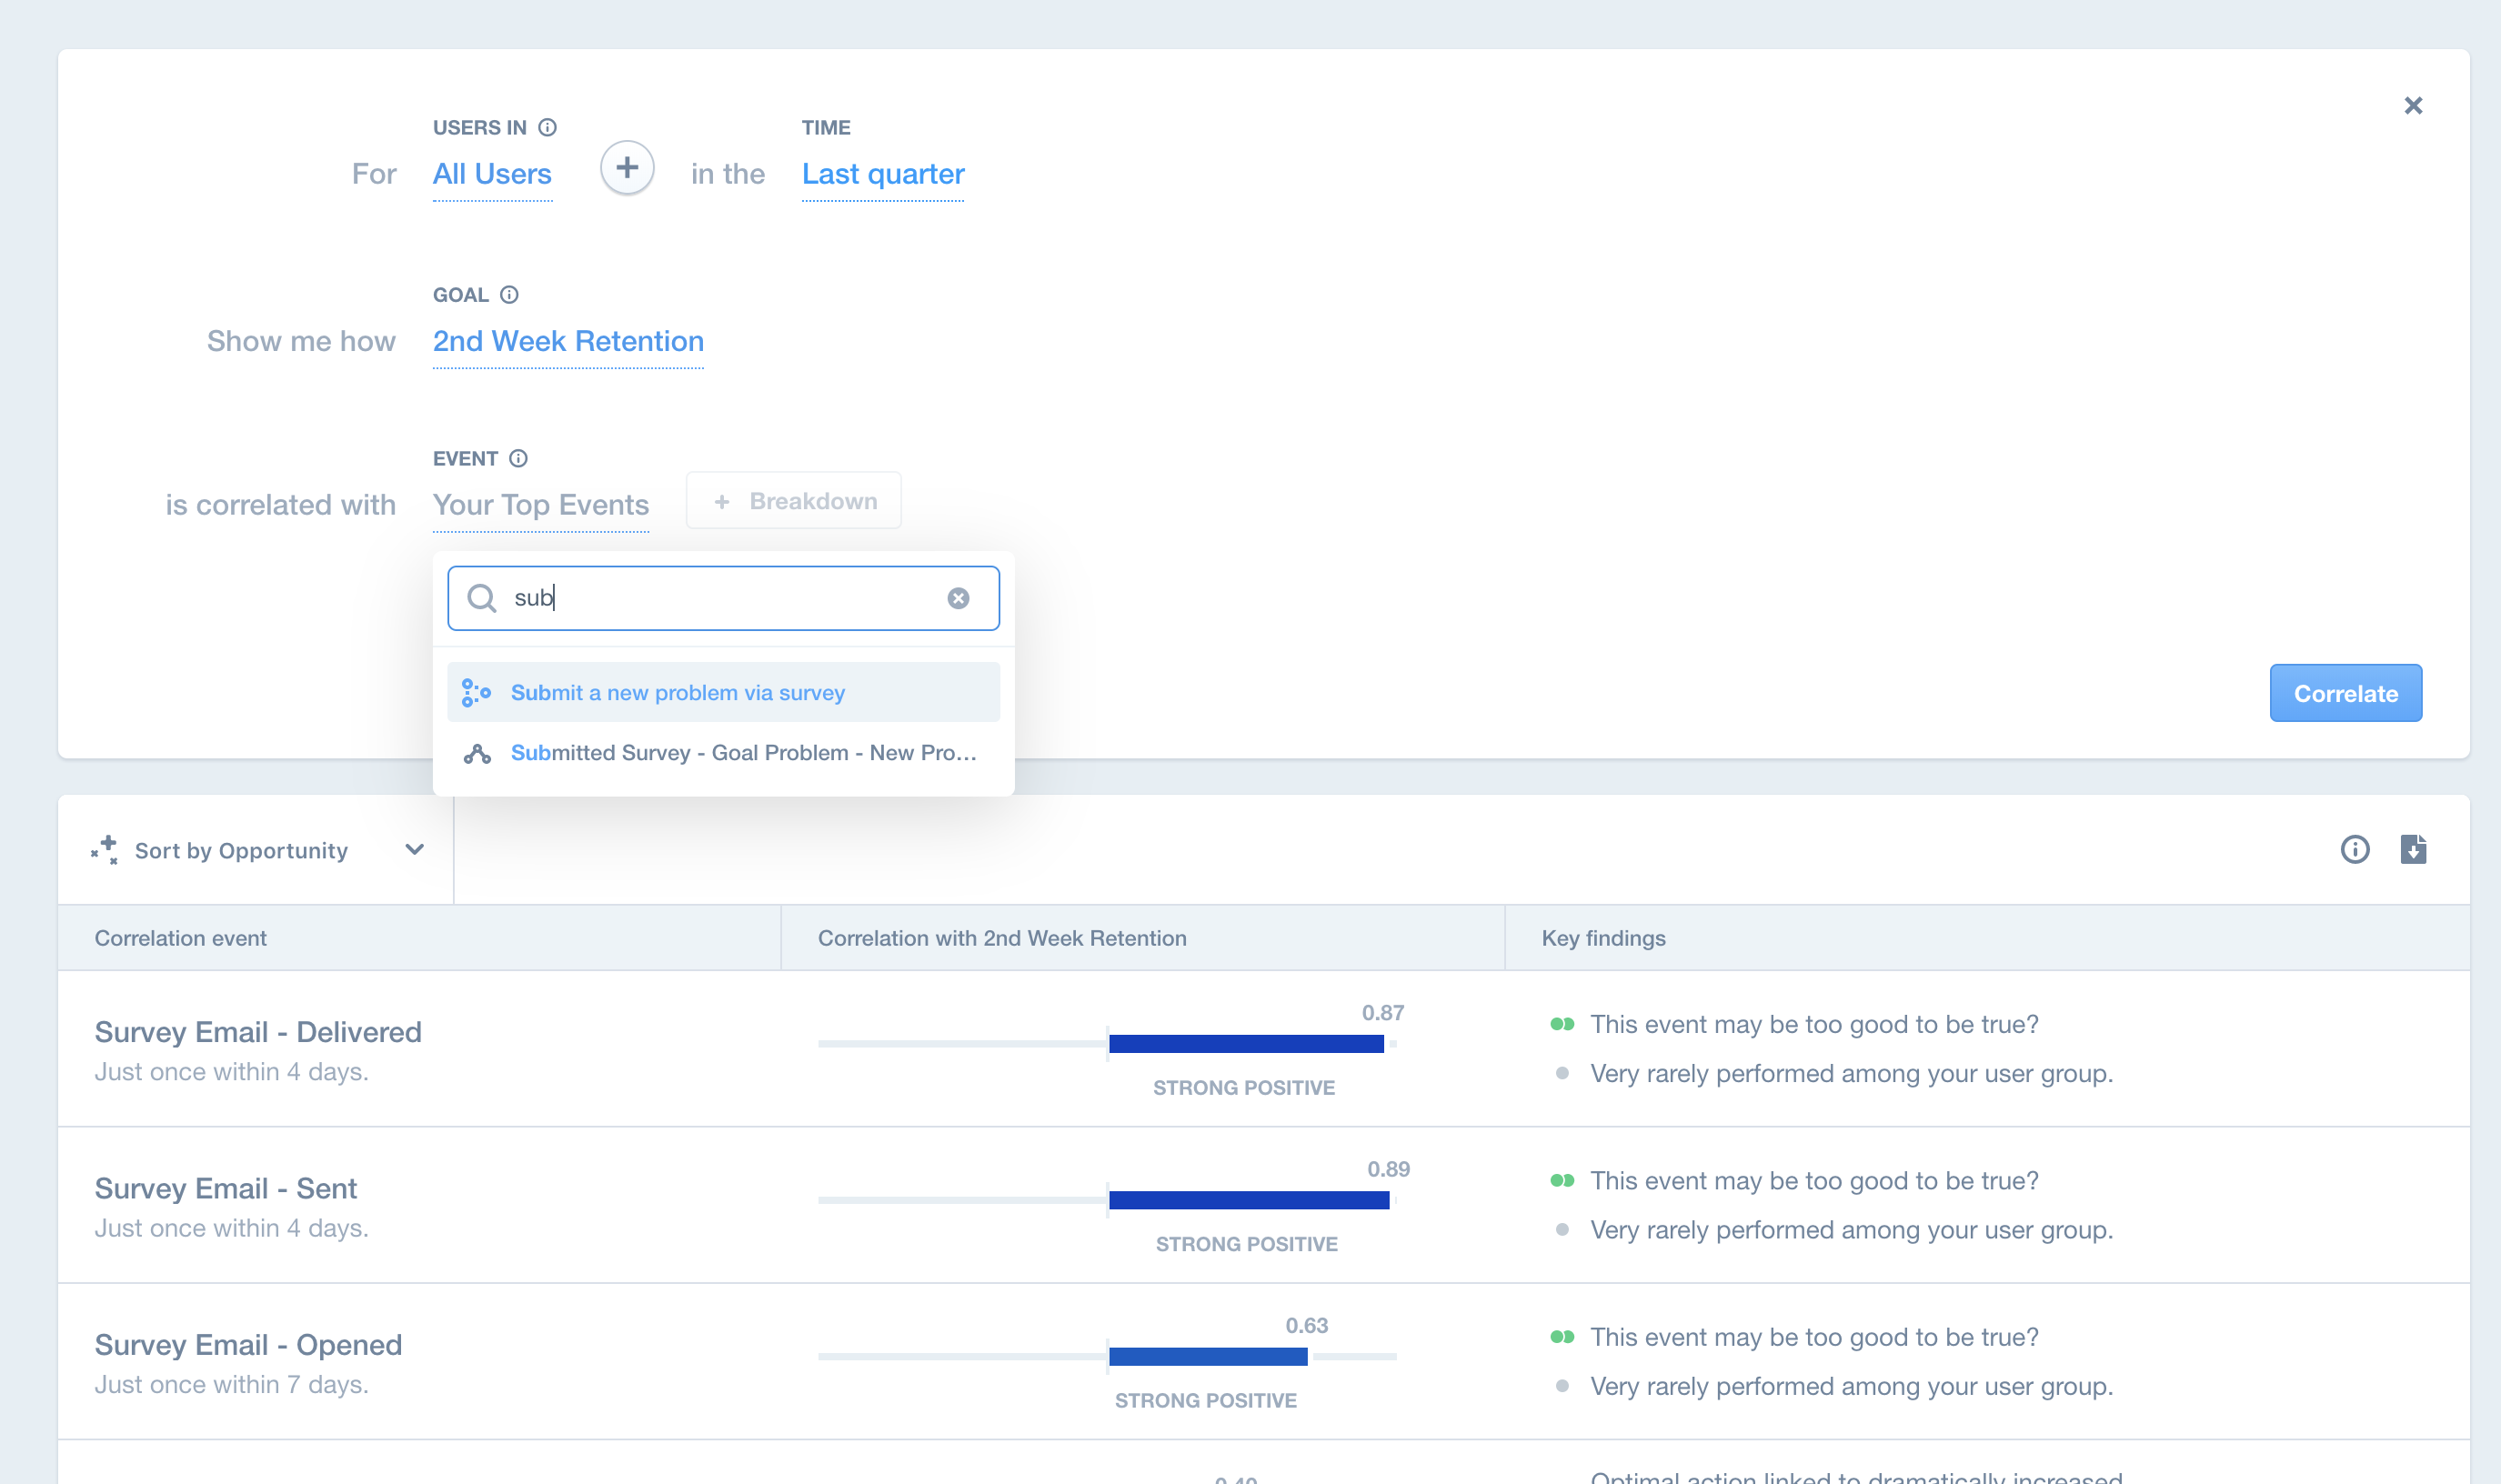Click the EVENT info icon

[x=518, y=459]
